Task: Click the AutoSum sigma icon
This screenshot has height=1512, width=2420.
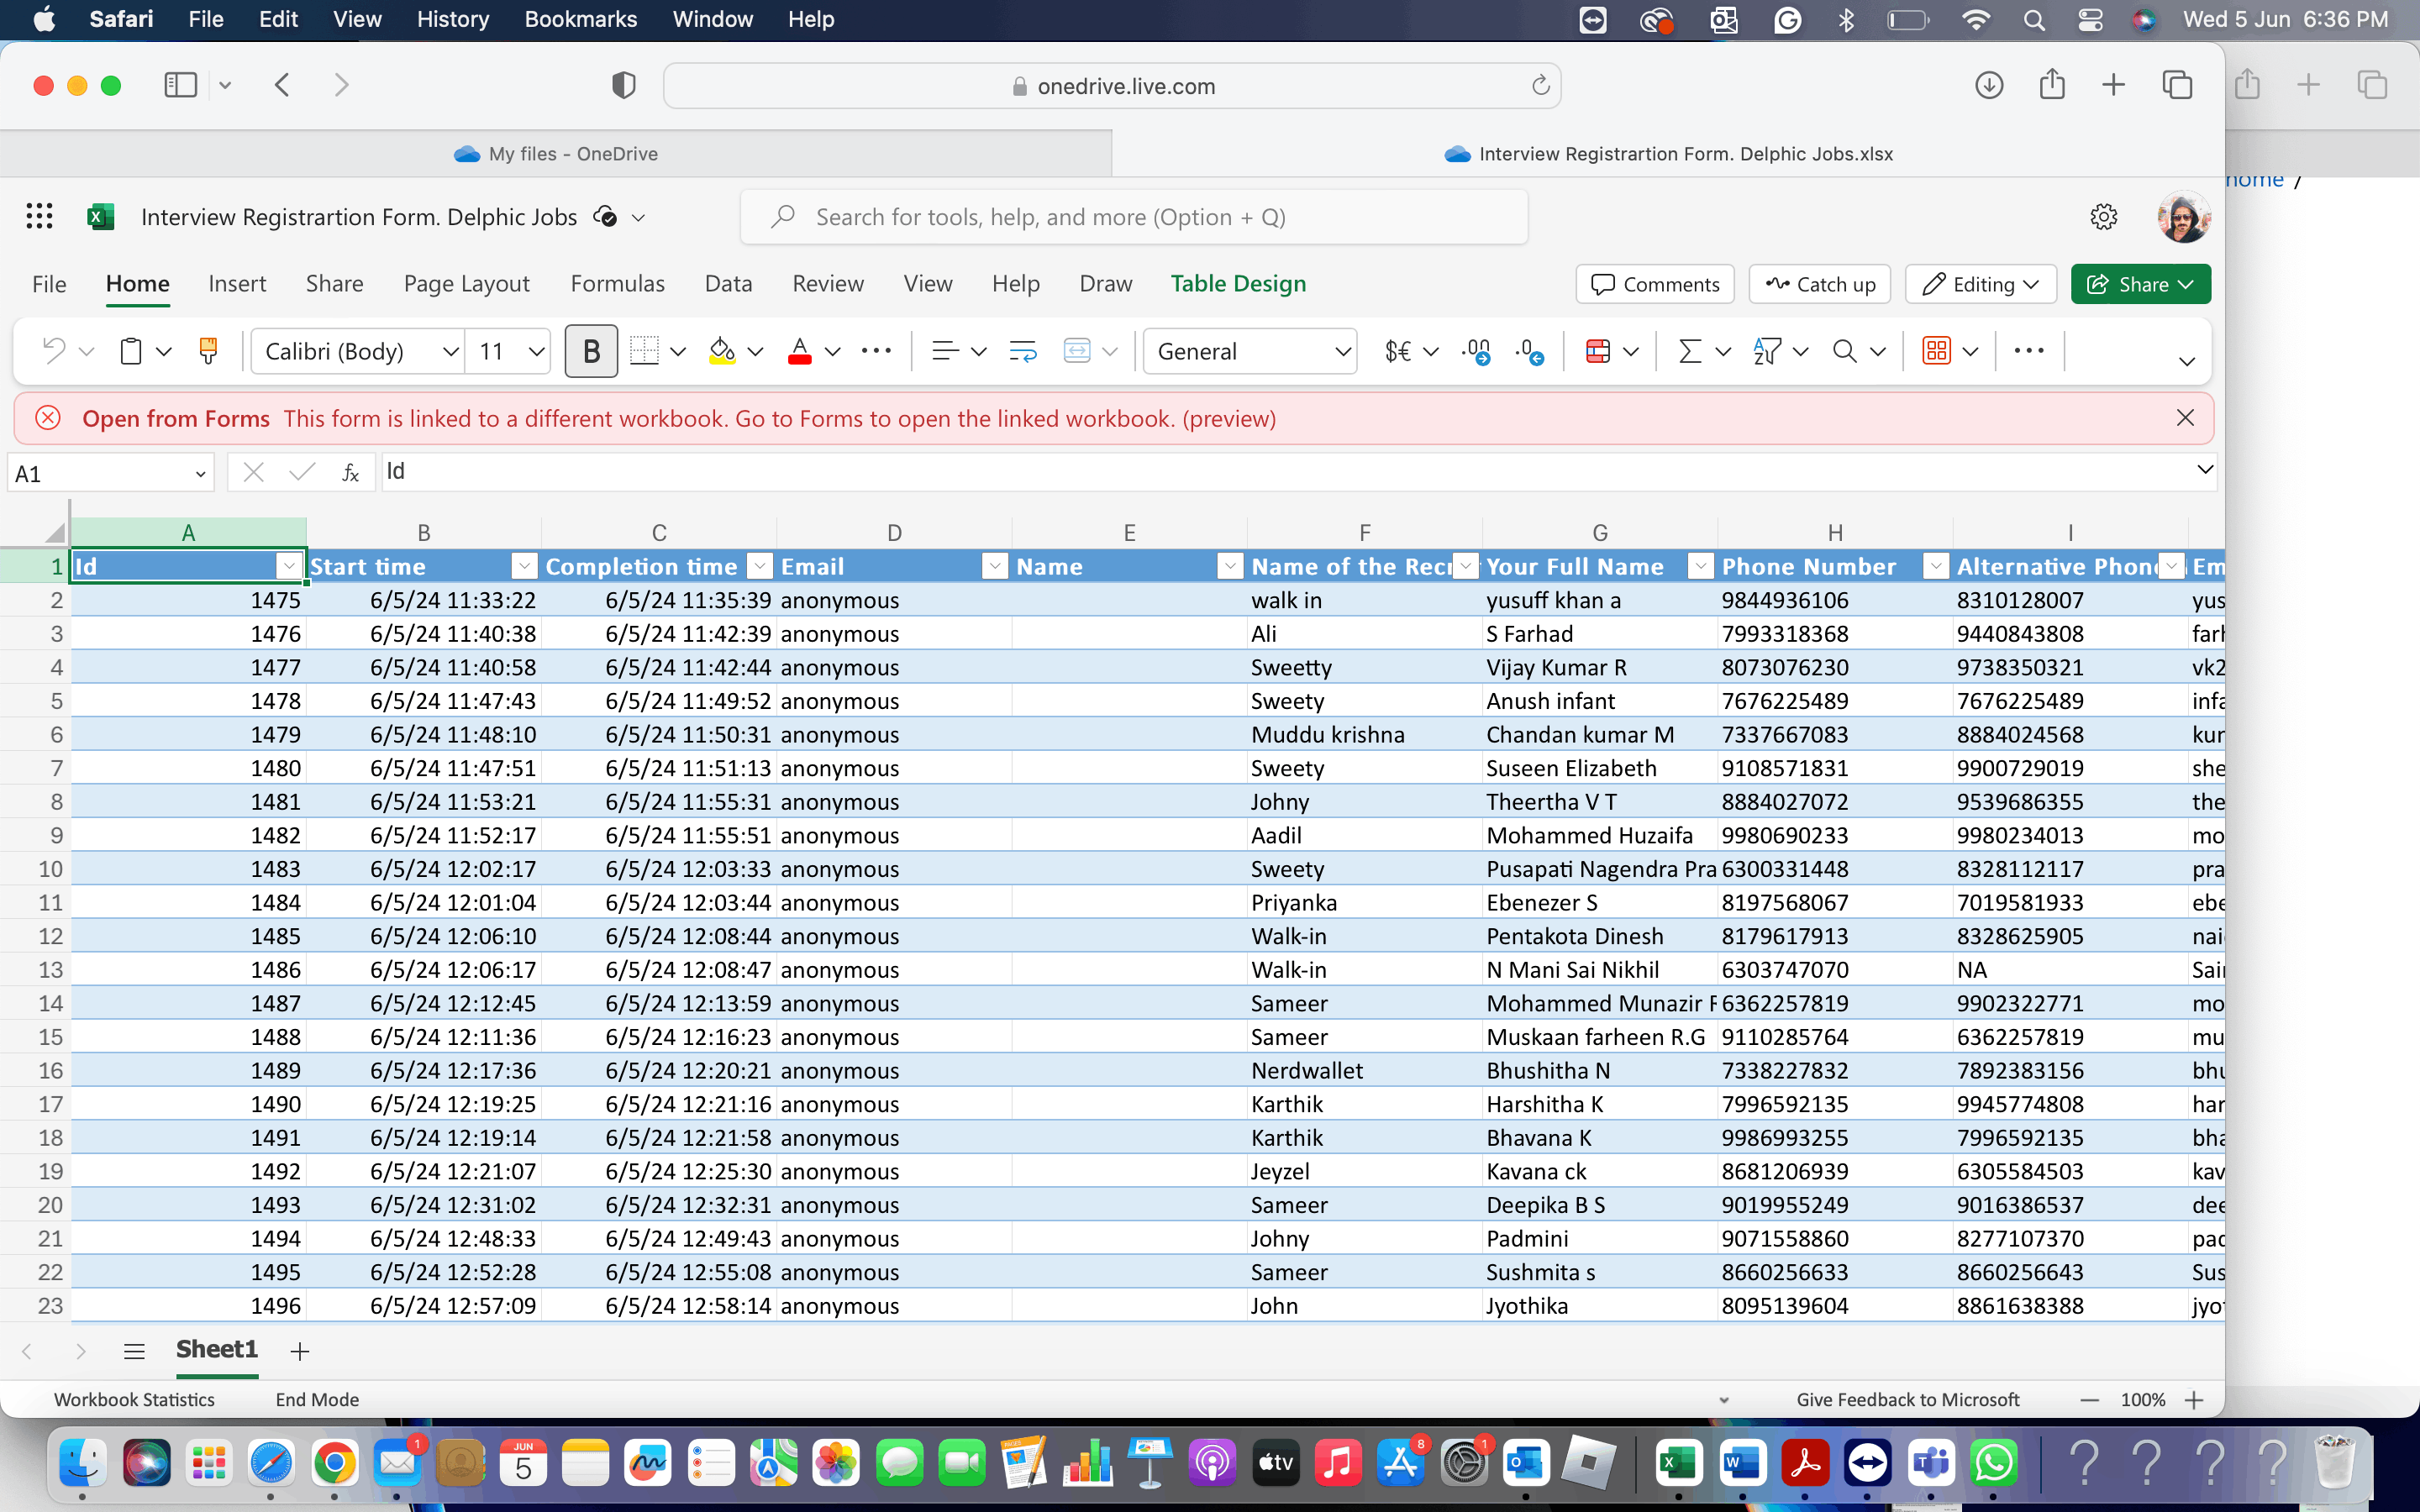Action: tap(1689, 351)
